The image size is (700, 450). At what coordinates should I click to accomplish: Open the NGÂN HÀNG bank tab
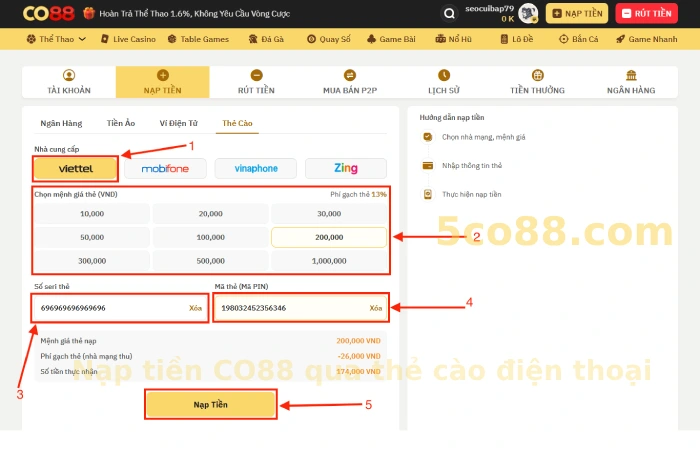tap(631, 82)
